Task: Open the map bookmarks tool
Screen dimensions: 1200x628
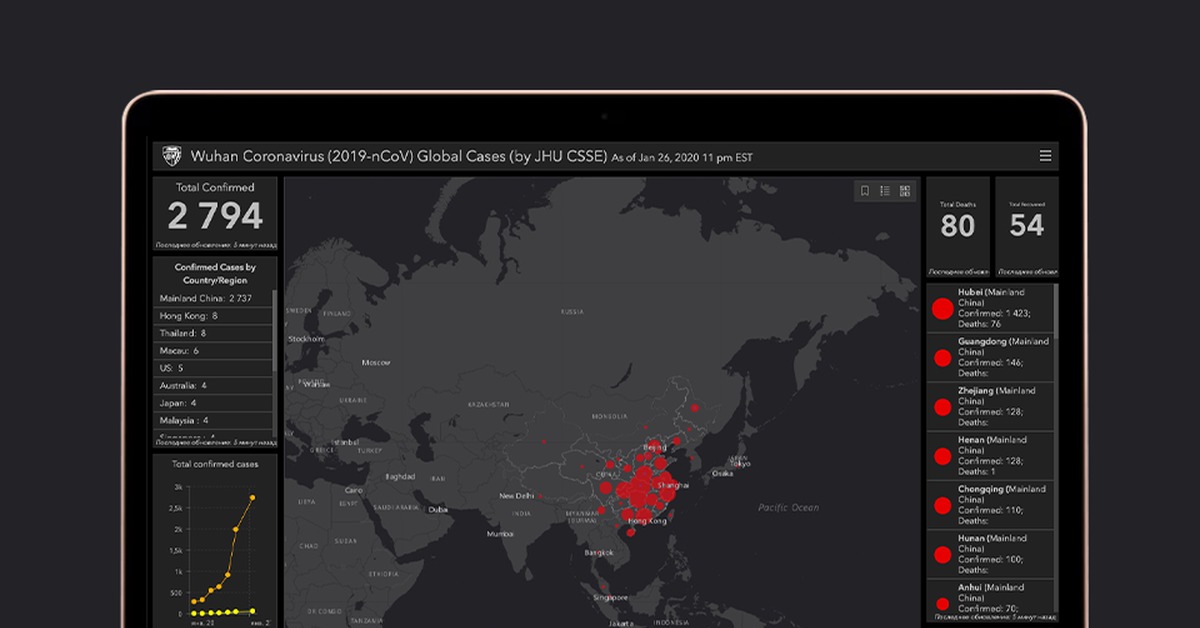Action: tap(865, 191)
